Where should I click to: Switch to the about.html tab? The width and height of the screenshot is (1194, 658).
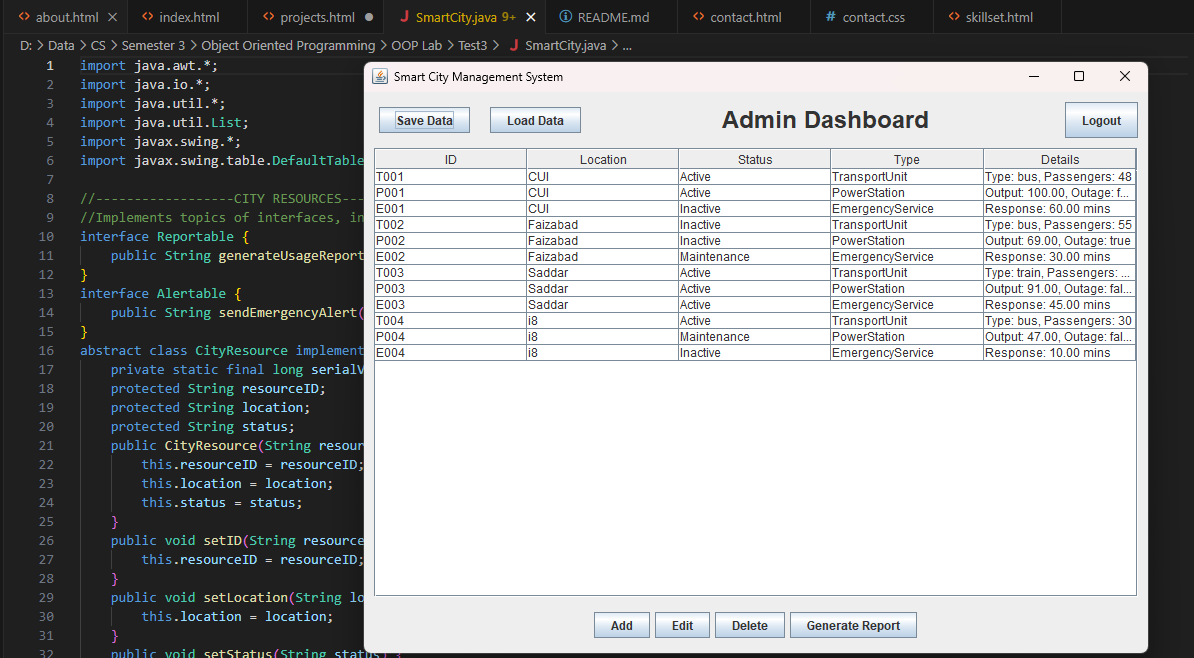click(x=67, y=17)
